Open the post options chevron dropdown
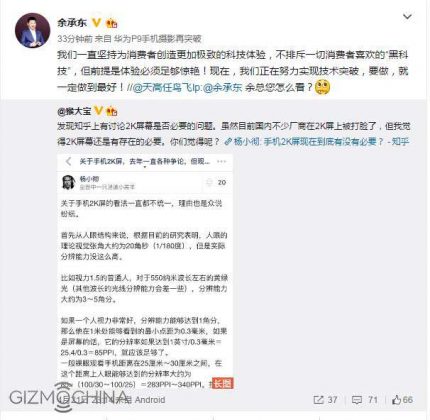430x420 pixels. [407, 16]
